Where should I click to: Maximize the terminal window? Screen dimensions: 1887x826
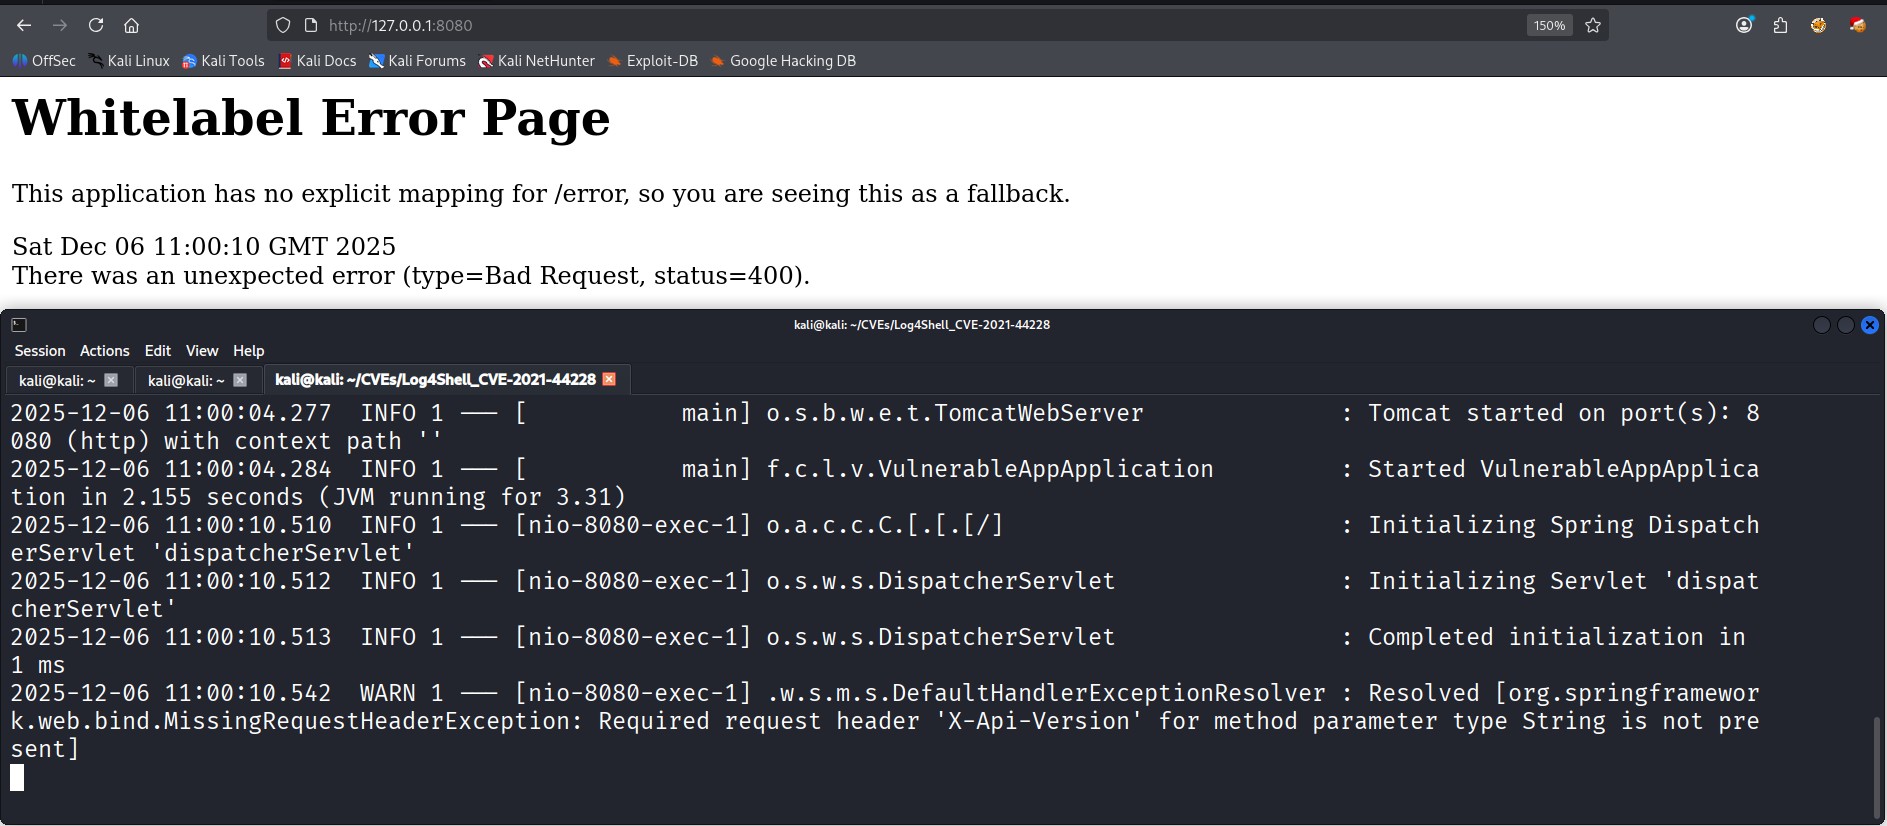[1846, 325]
